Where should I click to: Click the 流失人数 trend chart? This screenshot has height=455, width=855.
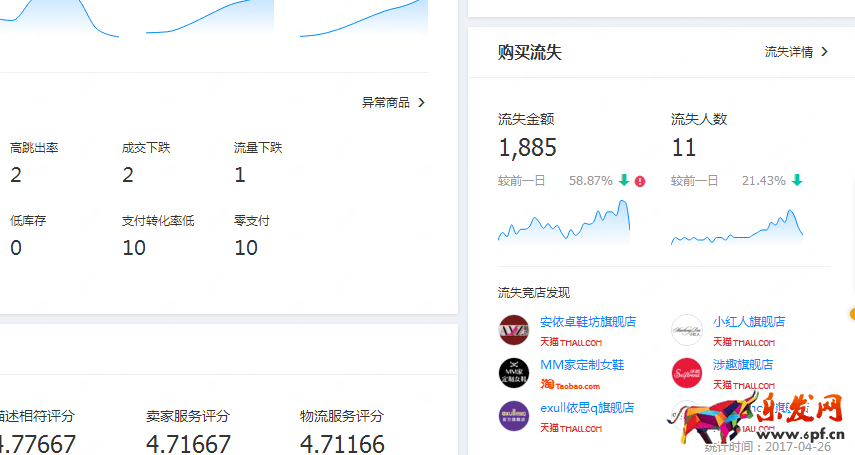tap(737, 227)
